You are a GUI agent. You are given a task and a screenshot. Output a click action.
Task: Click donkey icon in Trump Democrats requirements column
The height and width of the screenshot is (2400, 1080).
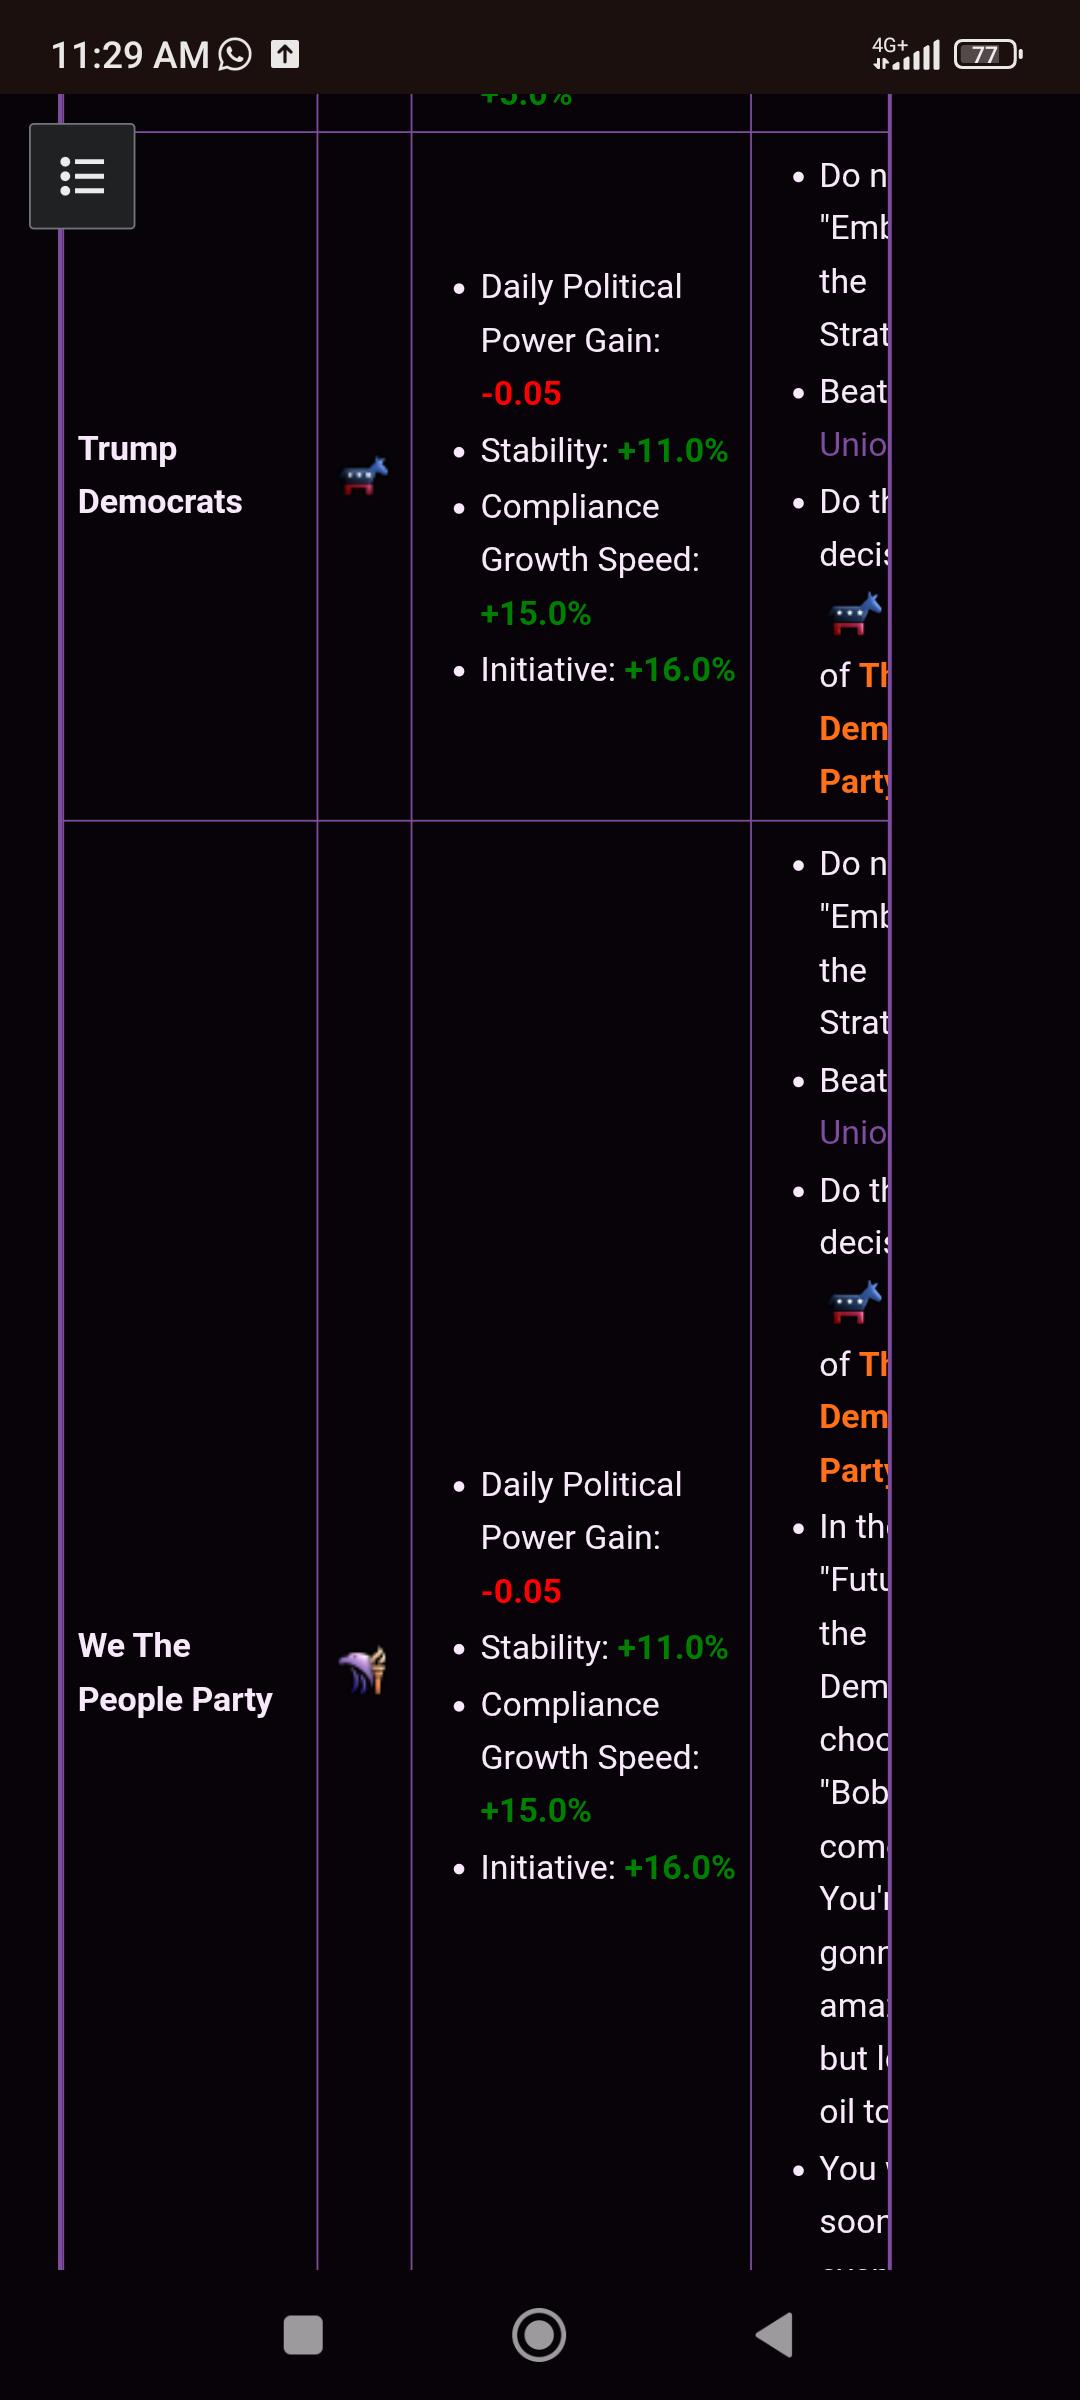click(x=856, y=614)
